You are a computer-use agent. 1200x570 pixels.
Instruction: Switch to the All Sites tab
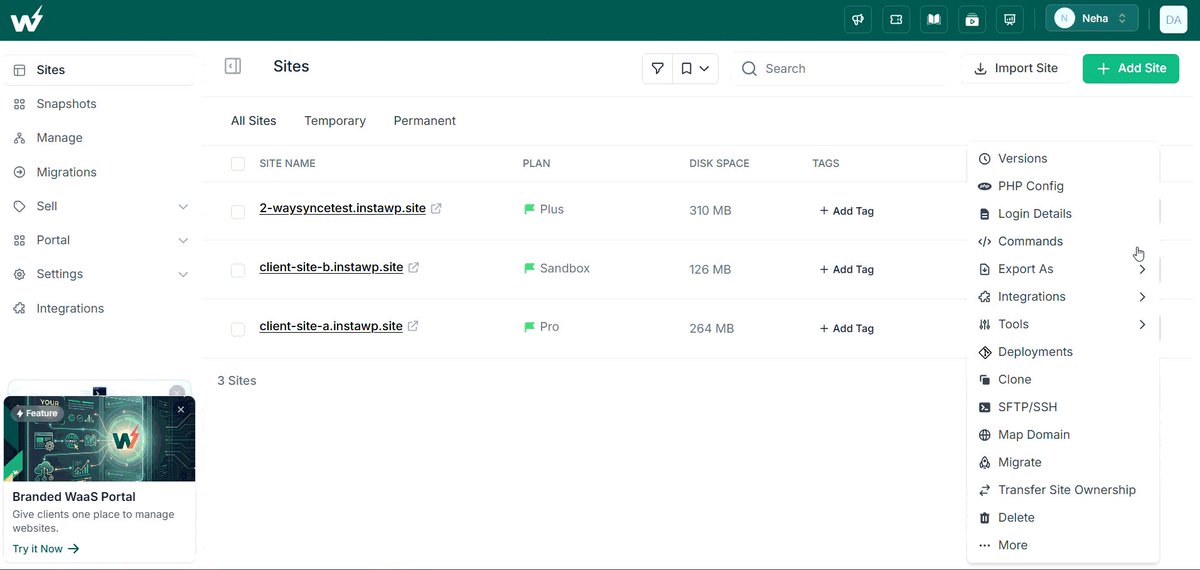pos(253,121)
